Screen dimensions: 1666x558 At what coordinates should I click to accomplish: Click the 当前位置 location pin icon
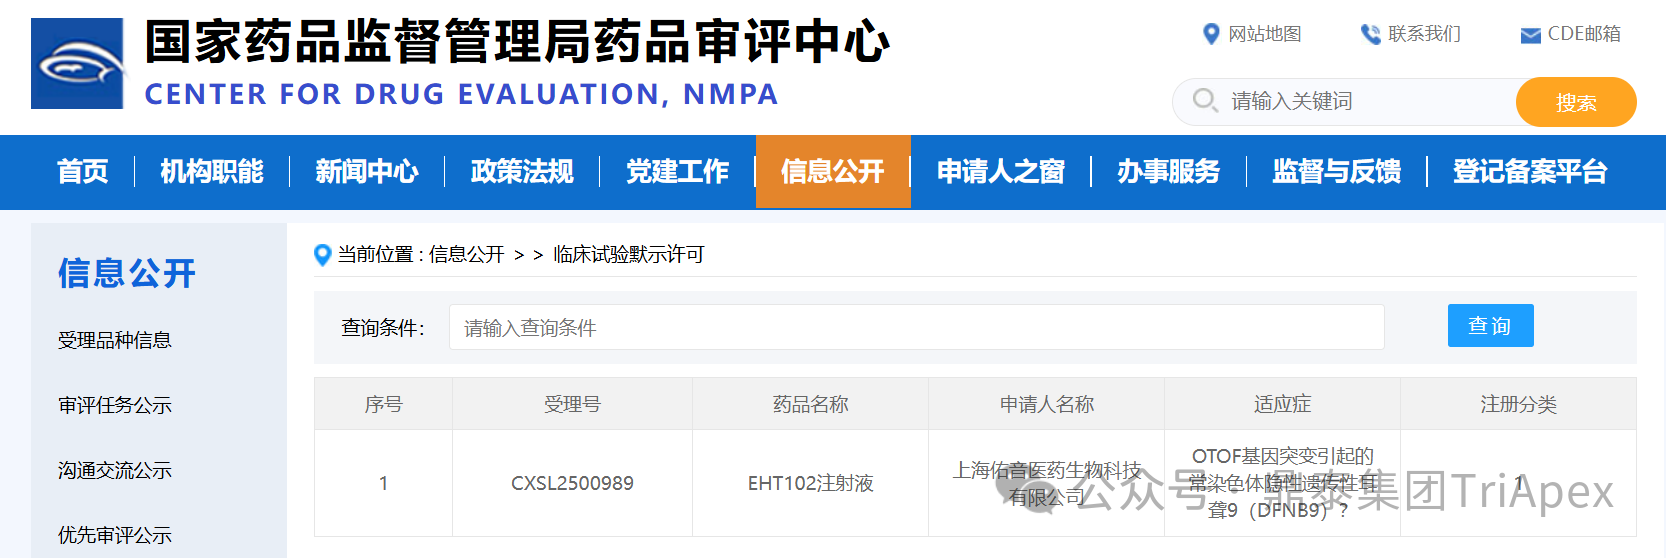(322, 255)
